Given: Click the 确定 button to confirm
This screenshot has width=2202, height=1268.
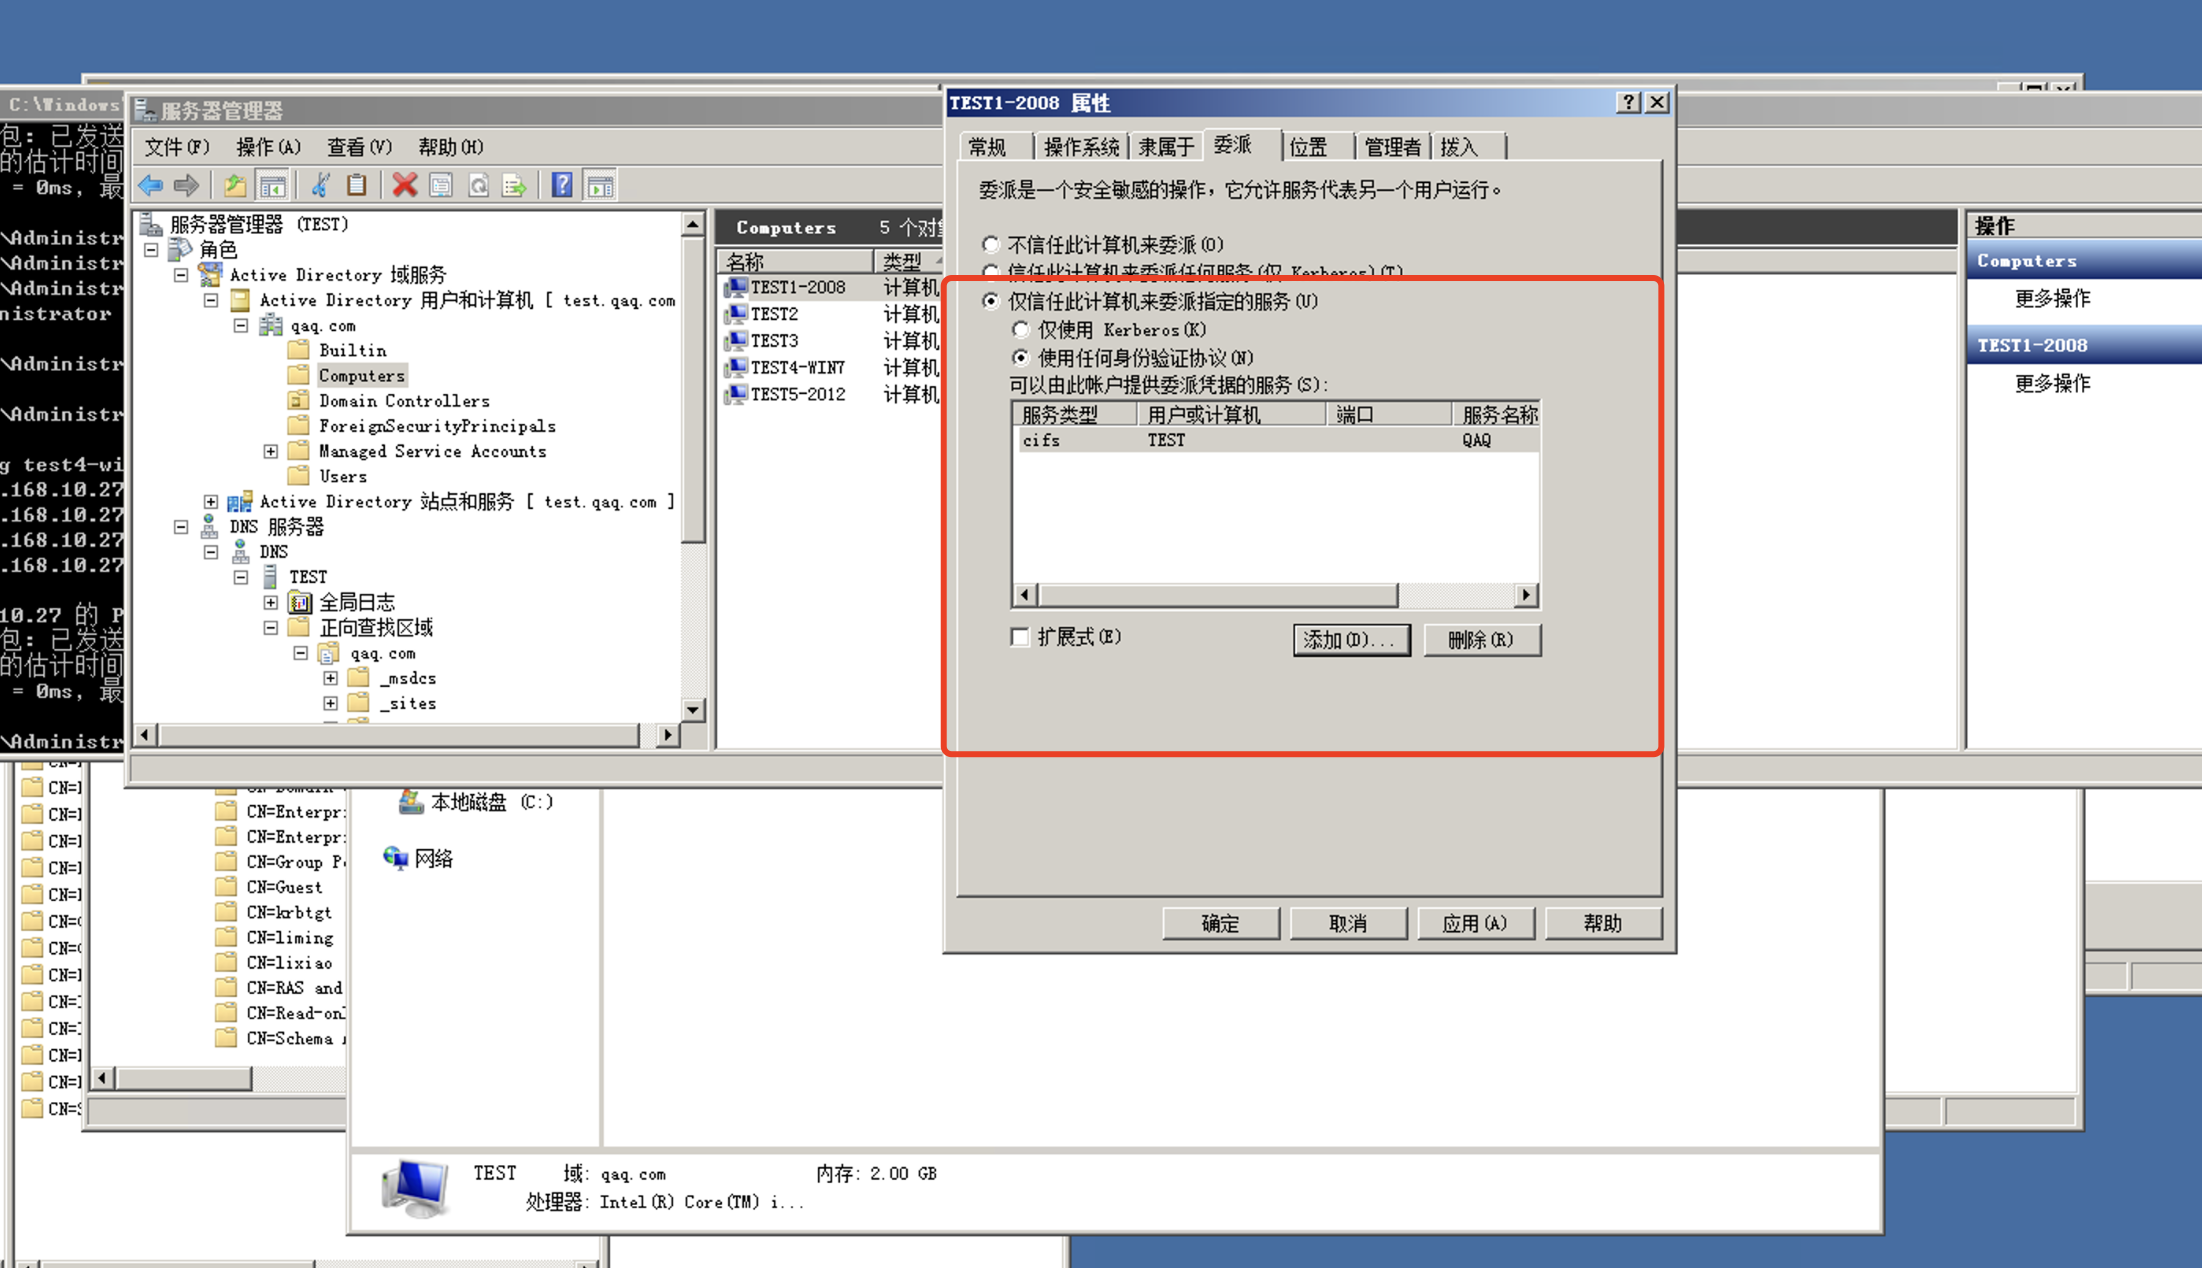Looking at the screenshot, I should [x=1220, y=922].
